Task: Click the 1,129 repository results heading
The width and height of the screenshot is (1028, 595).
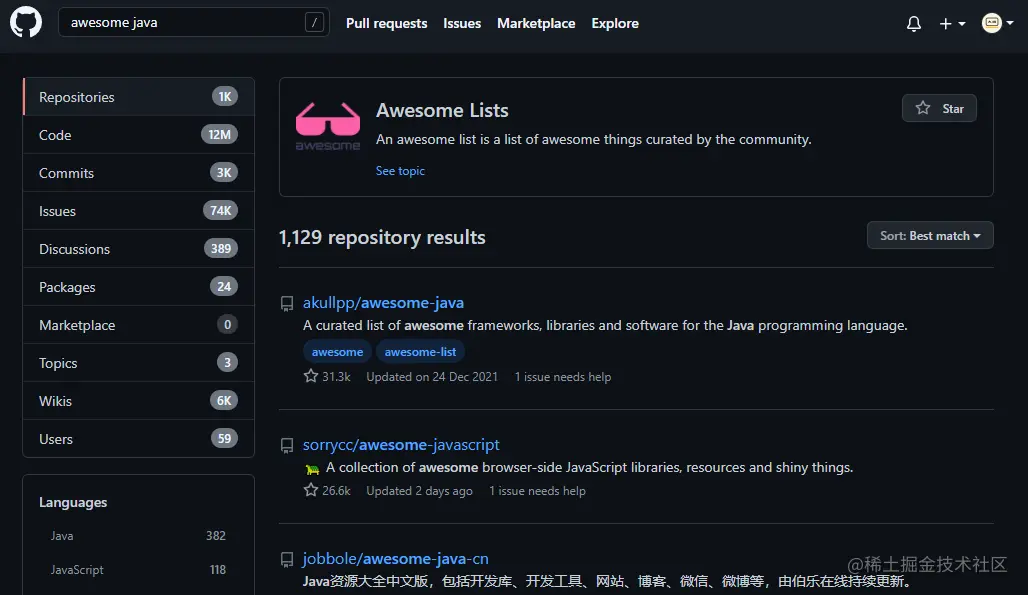Action: click(382, 237)
